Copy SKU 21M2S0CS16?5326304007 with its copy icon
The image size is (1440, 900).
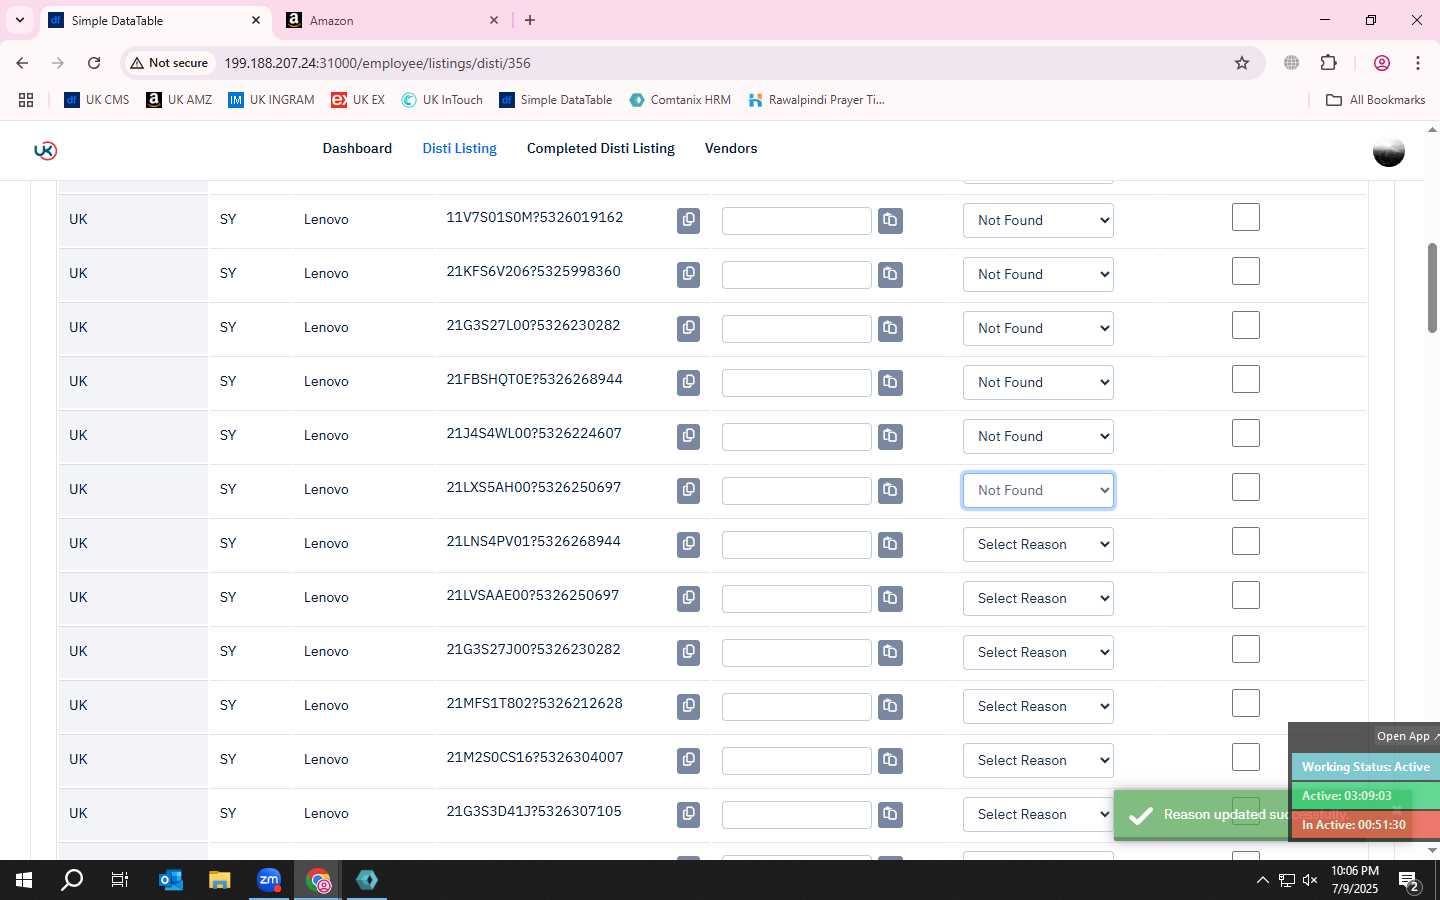click(688, 760)
